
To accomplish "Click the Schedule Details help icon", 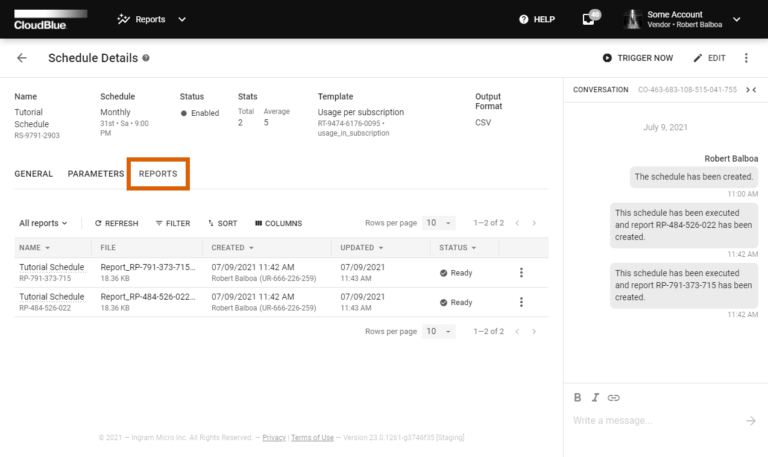I will click(146, 58).
